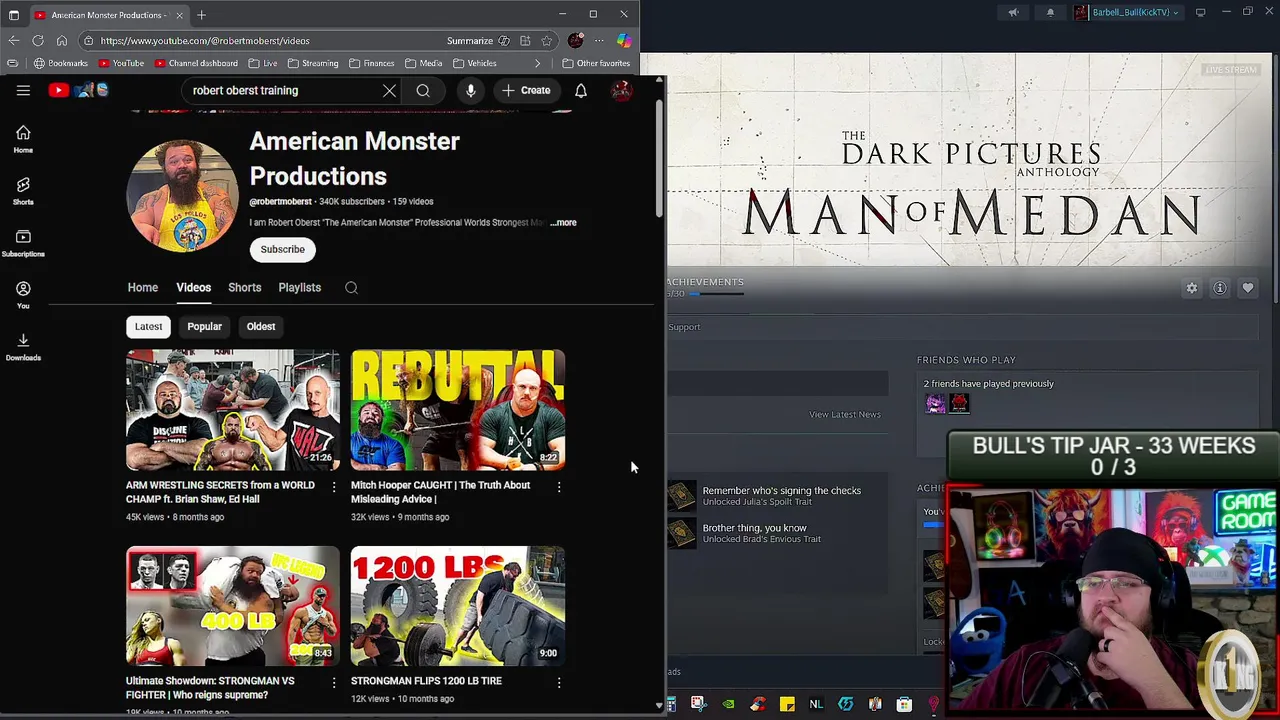
Task: Go to Home in YouTube sidebar
Action: (23, 139)
